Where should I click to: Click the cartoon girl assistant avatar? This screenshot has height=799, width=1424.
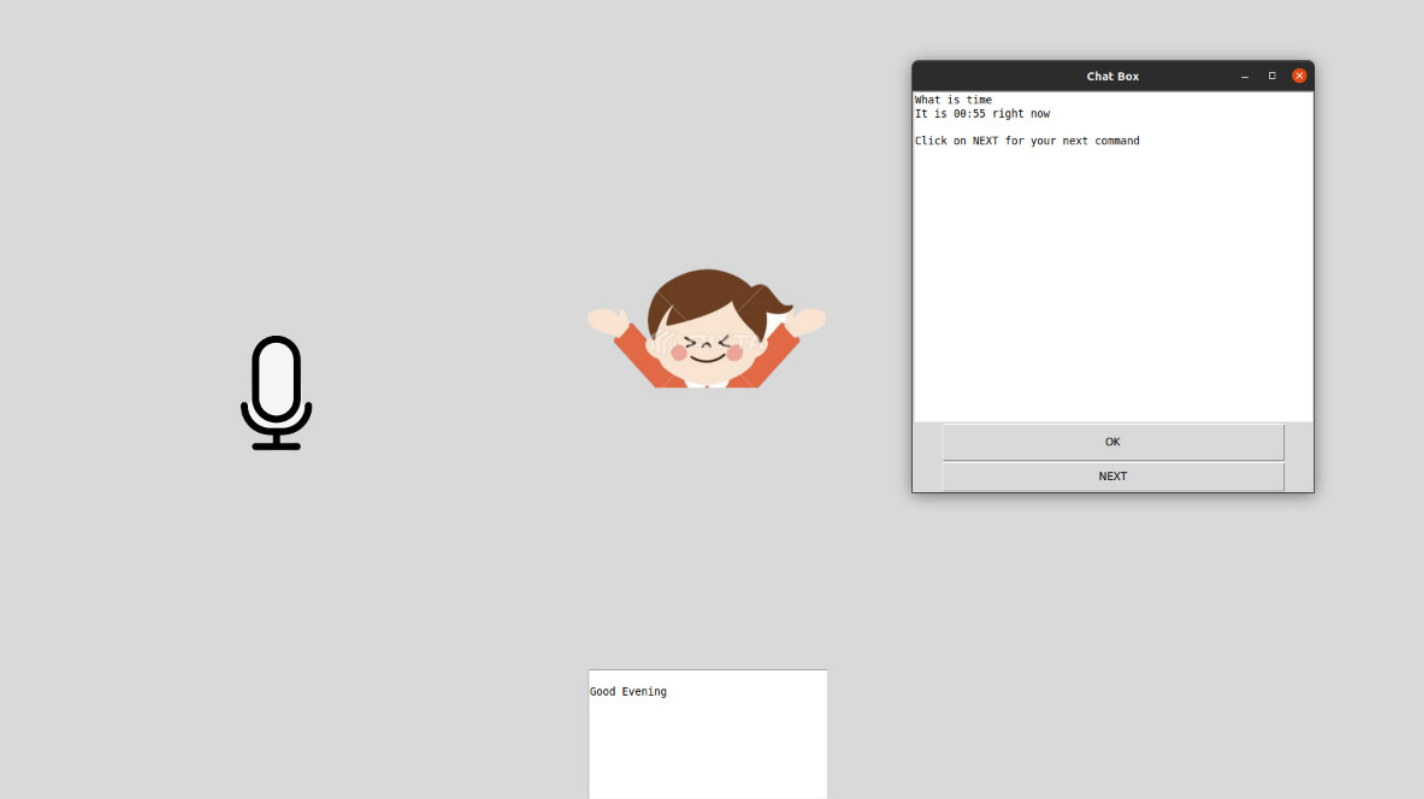coord(706,330)
